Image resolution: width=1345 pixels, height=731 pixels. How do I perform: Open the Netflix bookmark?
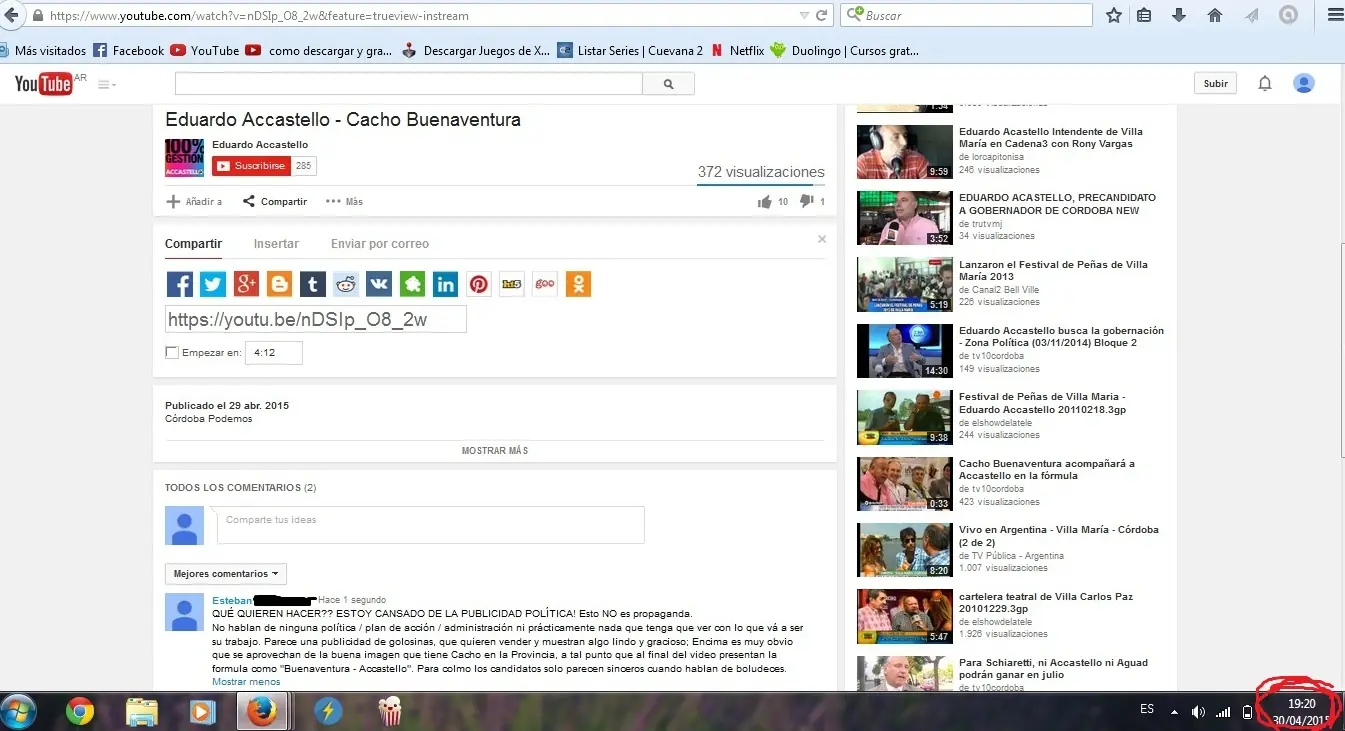pos(738,50)
